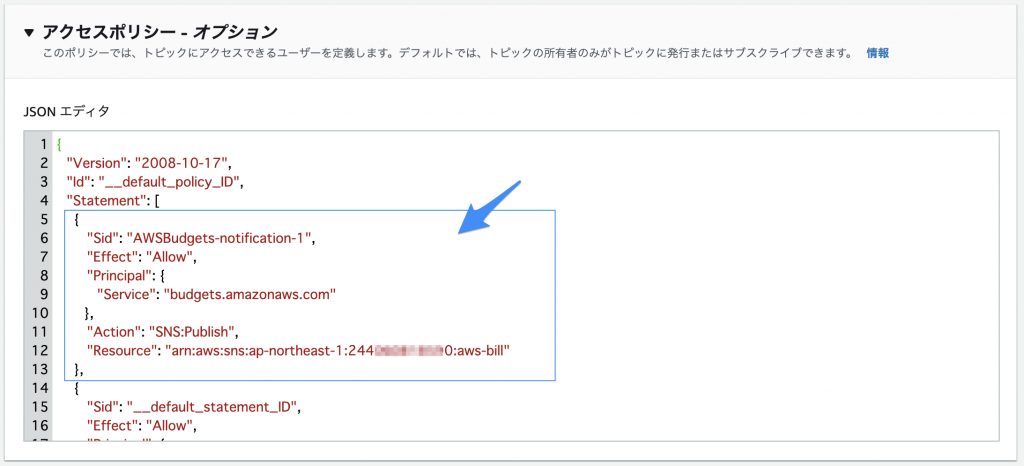Screen dimensions: 1024x466
Task: Click the "Statement": [ line
Action: 114,202
